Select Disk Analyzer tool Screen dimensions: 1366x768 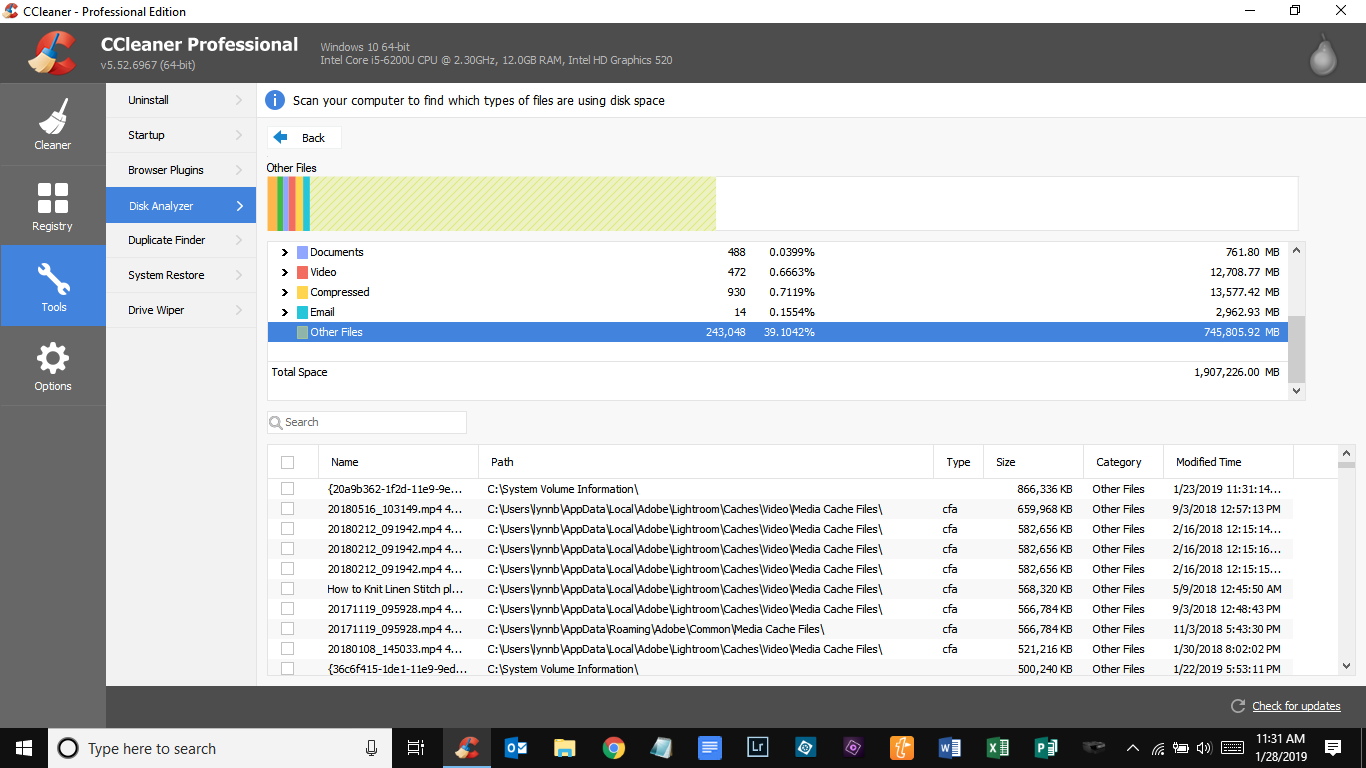(181, 205)
